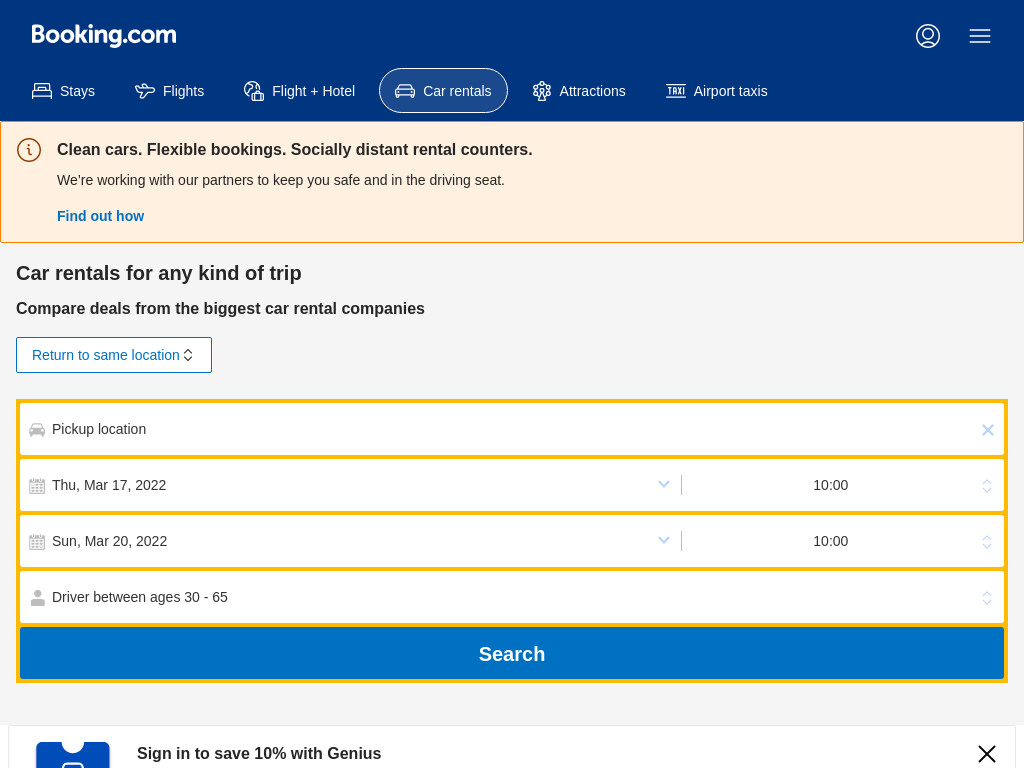Click the Search button
1024x768 pixels.
pos(512,654)
